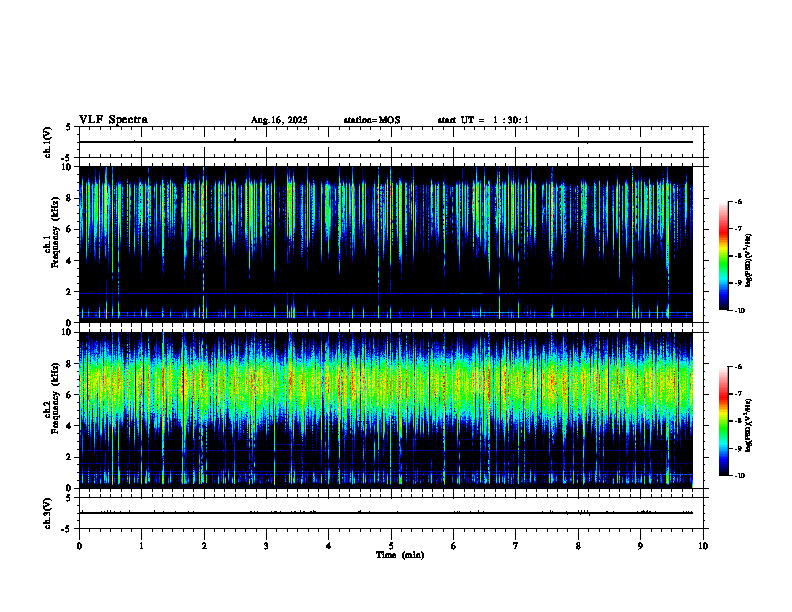Click the 'ch.3(V)' axis label at bottom
Screen dimensions: 792x612
[x=47, y=513]
